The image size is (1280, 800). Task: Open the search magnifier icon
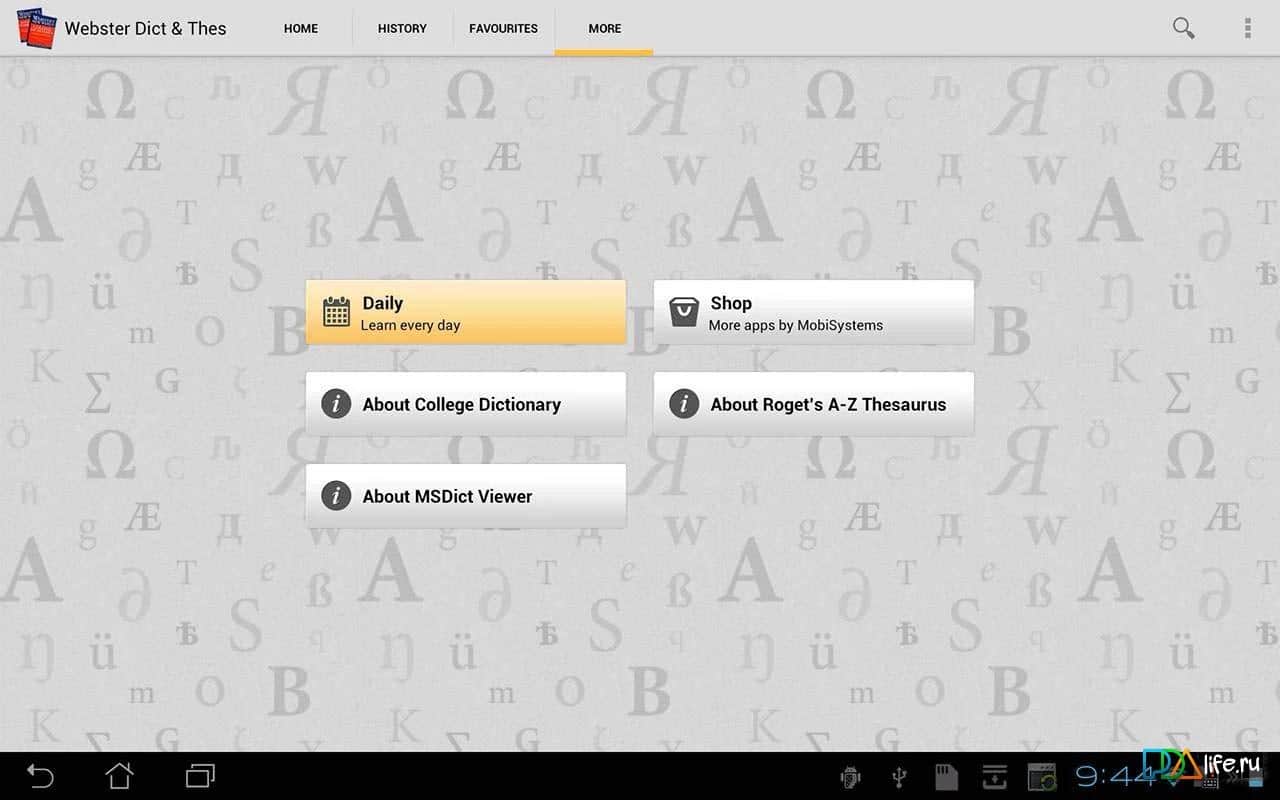coord(1183,28)
